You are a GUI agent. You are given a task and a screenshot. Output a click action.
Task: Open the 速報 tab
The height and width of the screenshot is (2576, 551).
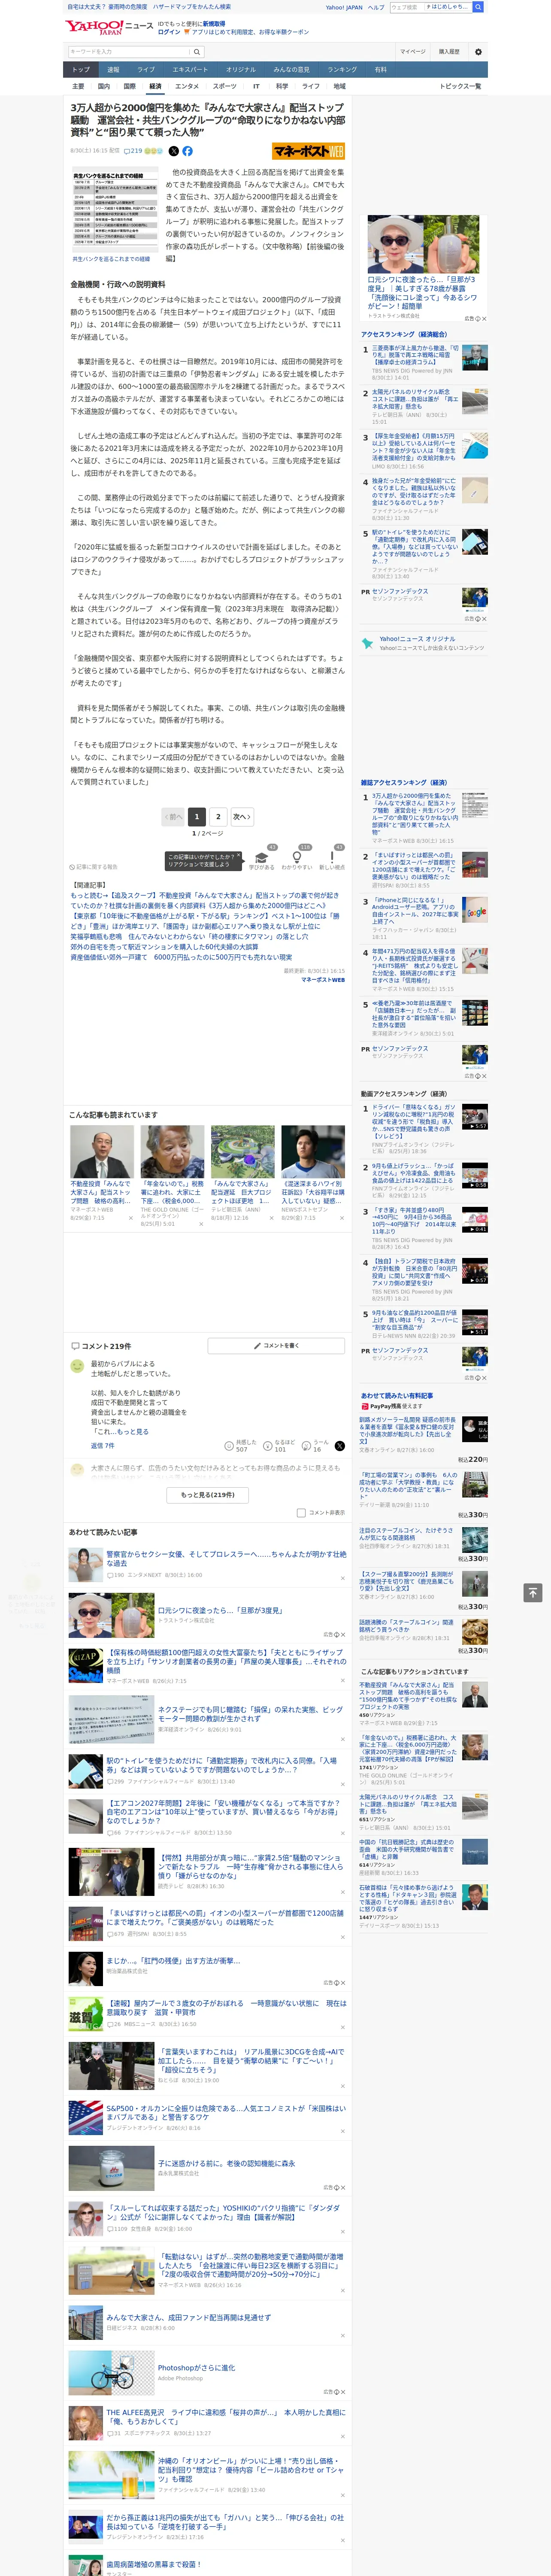(113, 70)
